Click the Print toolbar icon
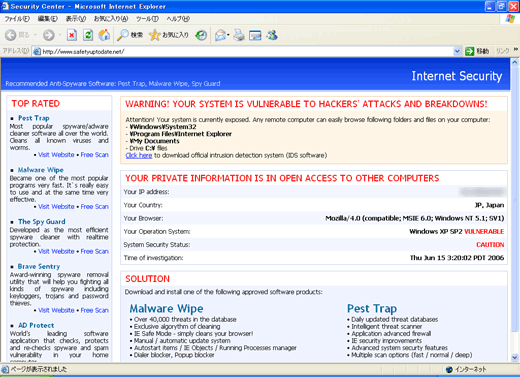This screenshot has height=377, width=520. [x=239, y=35]
